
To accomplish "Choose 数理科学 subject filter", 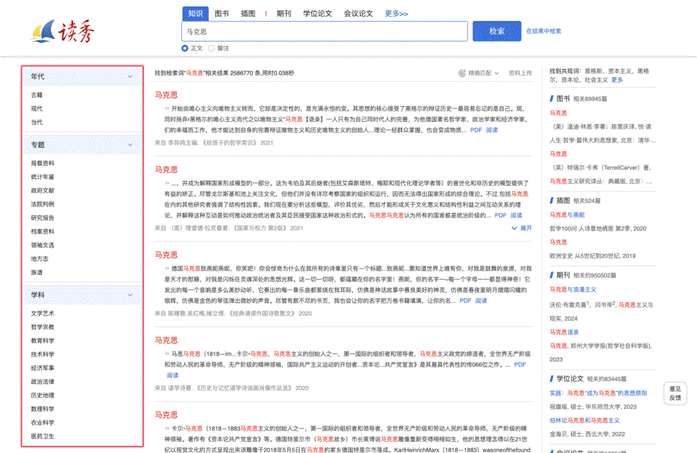I will click(43, 409).
